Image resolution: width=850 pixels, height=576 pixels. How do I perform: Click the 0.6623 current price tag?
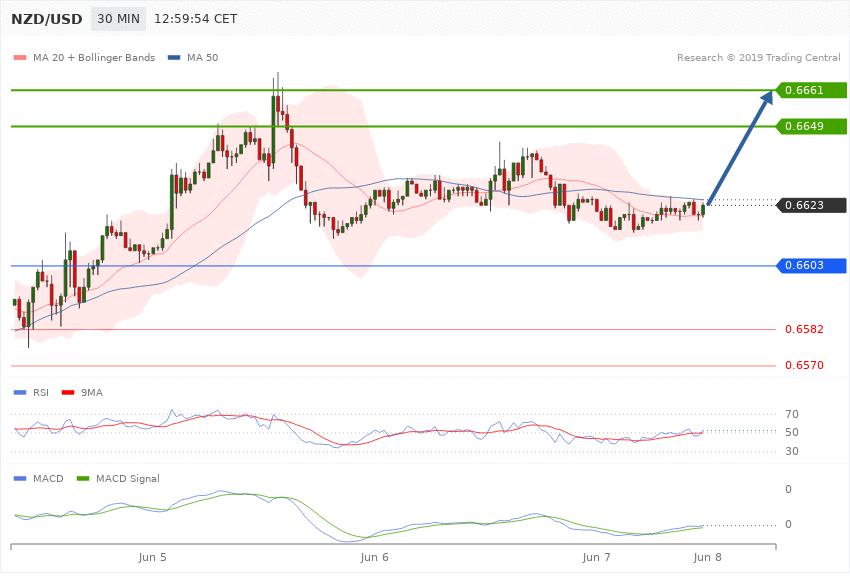[811, 205]
